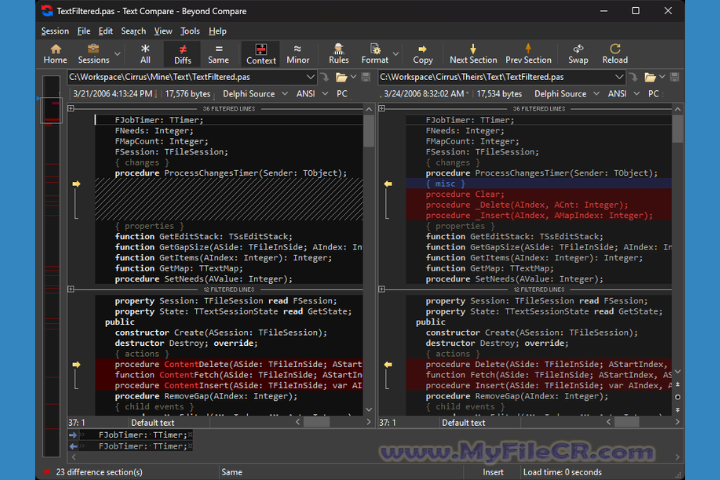This screenshot has width=720, height=480.
Task: Toggle Minor differences display
Action: point(298,54)
